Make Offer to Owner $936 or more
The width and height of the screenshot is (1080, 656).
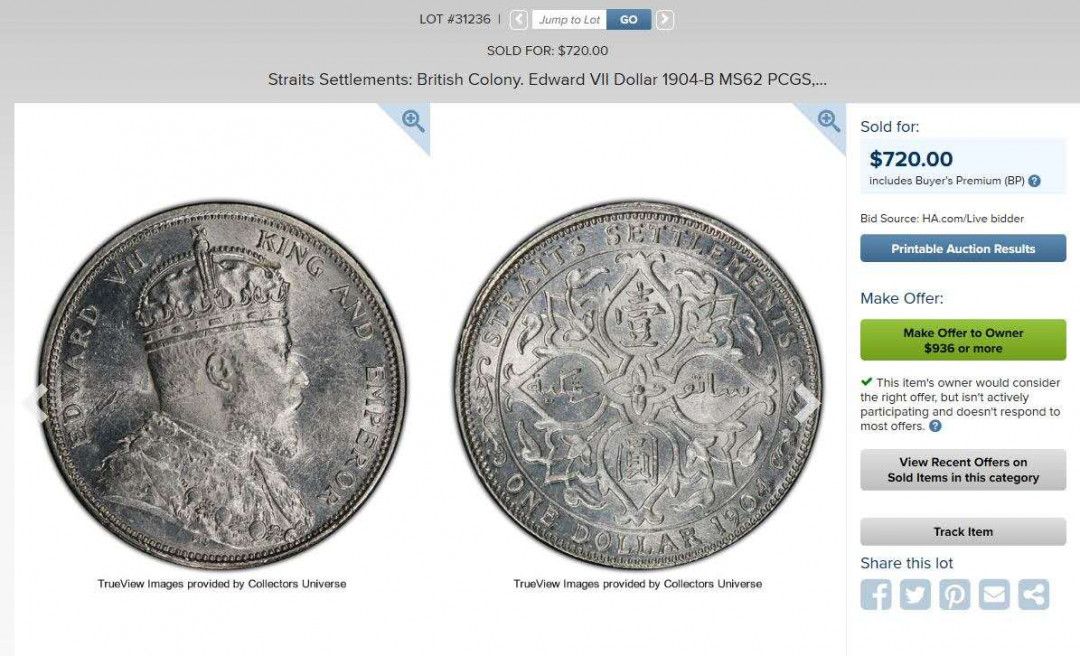click(963, 340)
